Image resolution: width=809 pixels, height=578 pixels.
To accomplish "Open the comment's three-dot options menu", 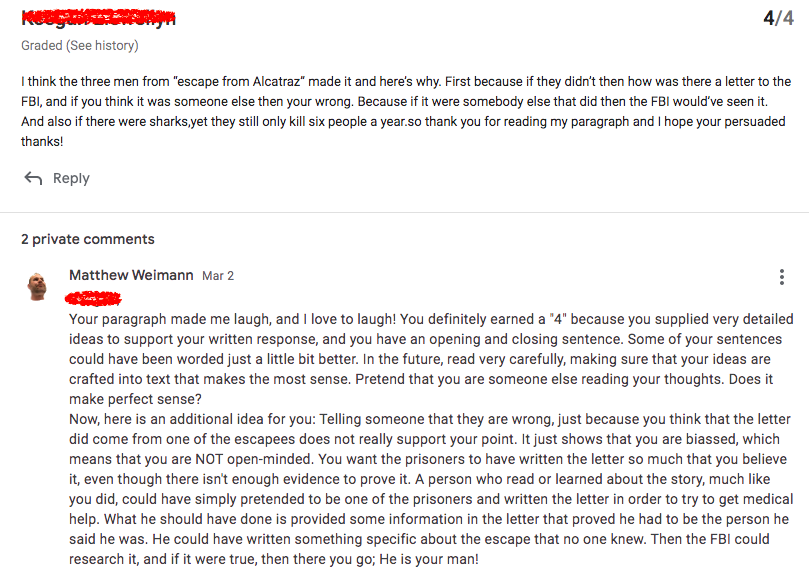I will (x=781, y=277).
